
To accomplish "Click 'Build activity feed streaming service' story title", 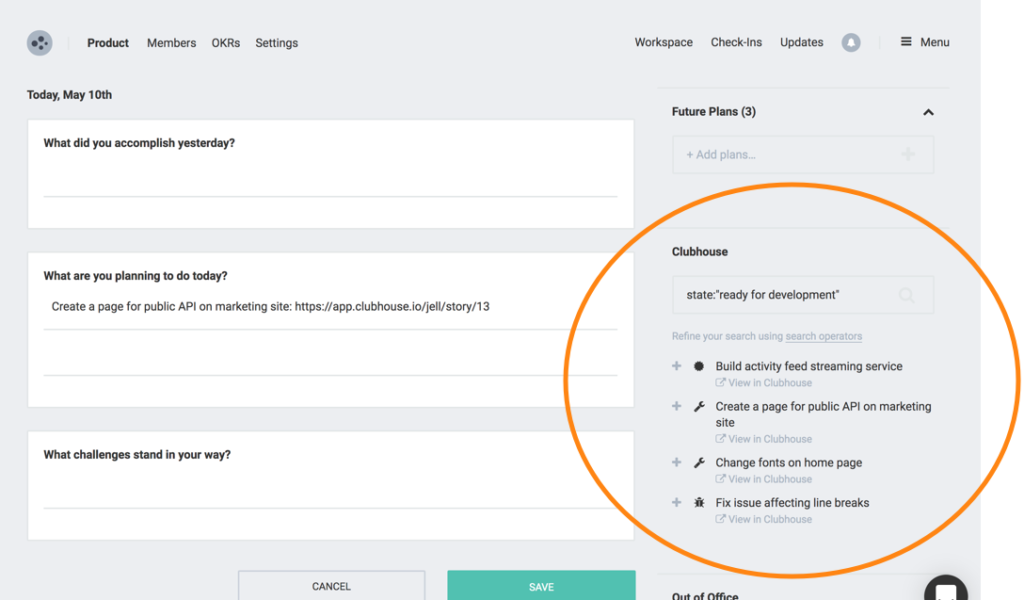I will pyautogui.click(x=808, y=366).
